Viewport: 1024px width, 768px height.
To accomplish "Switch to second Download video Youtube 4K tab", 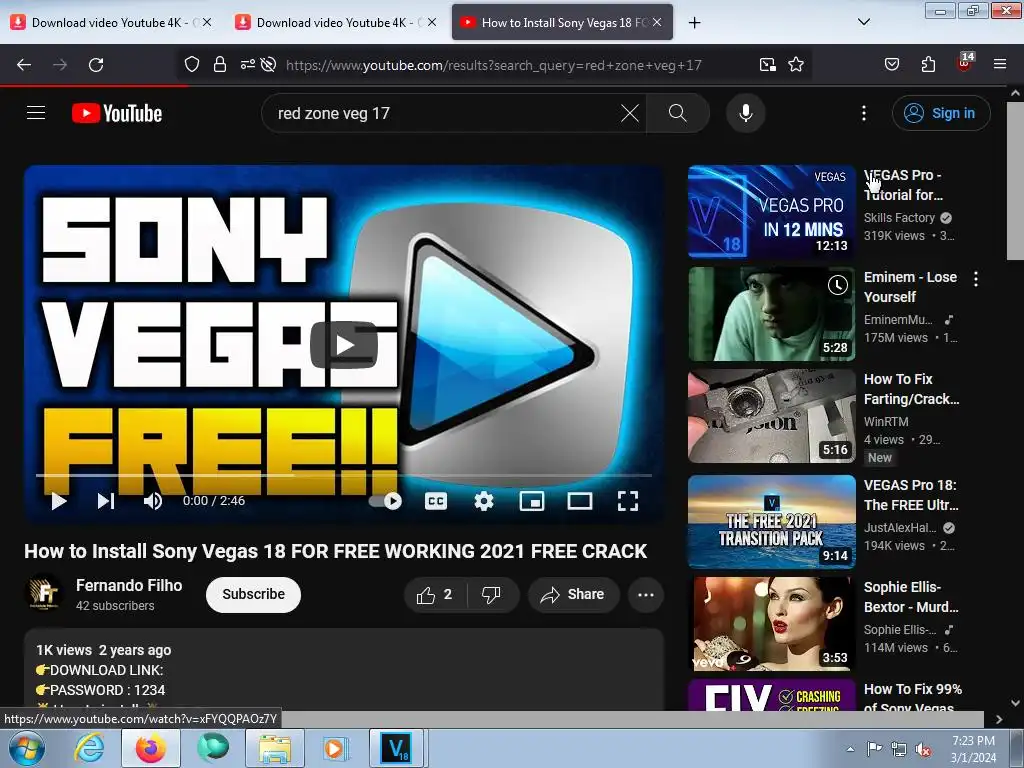I will (x=334, y=22).
